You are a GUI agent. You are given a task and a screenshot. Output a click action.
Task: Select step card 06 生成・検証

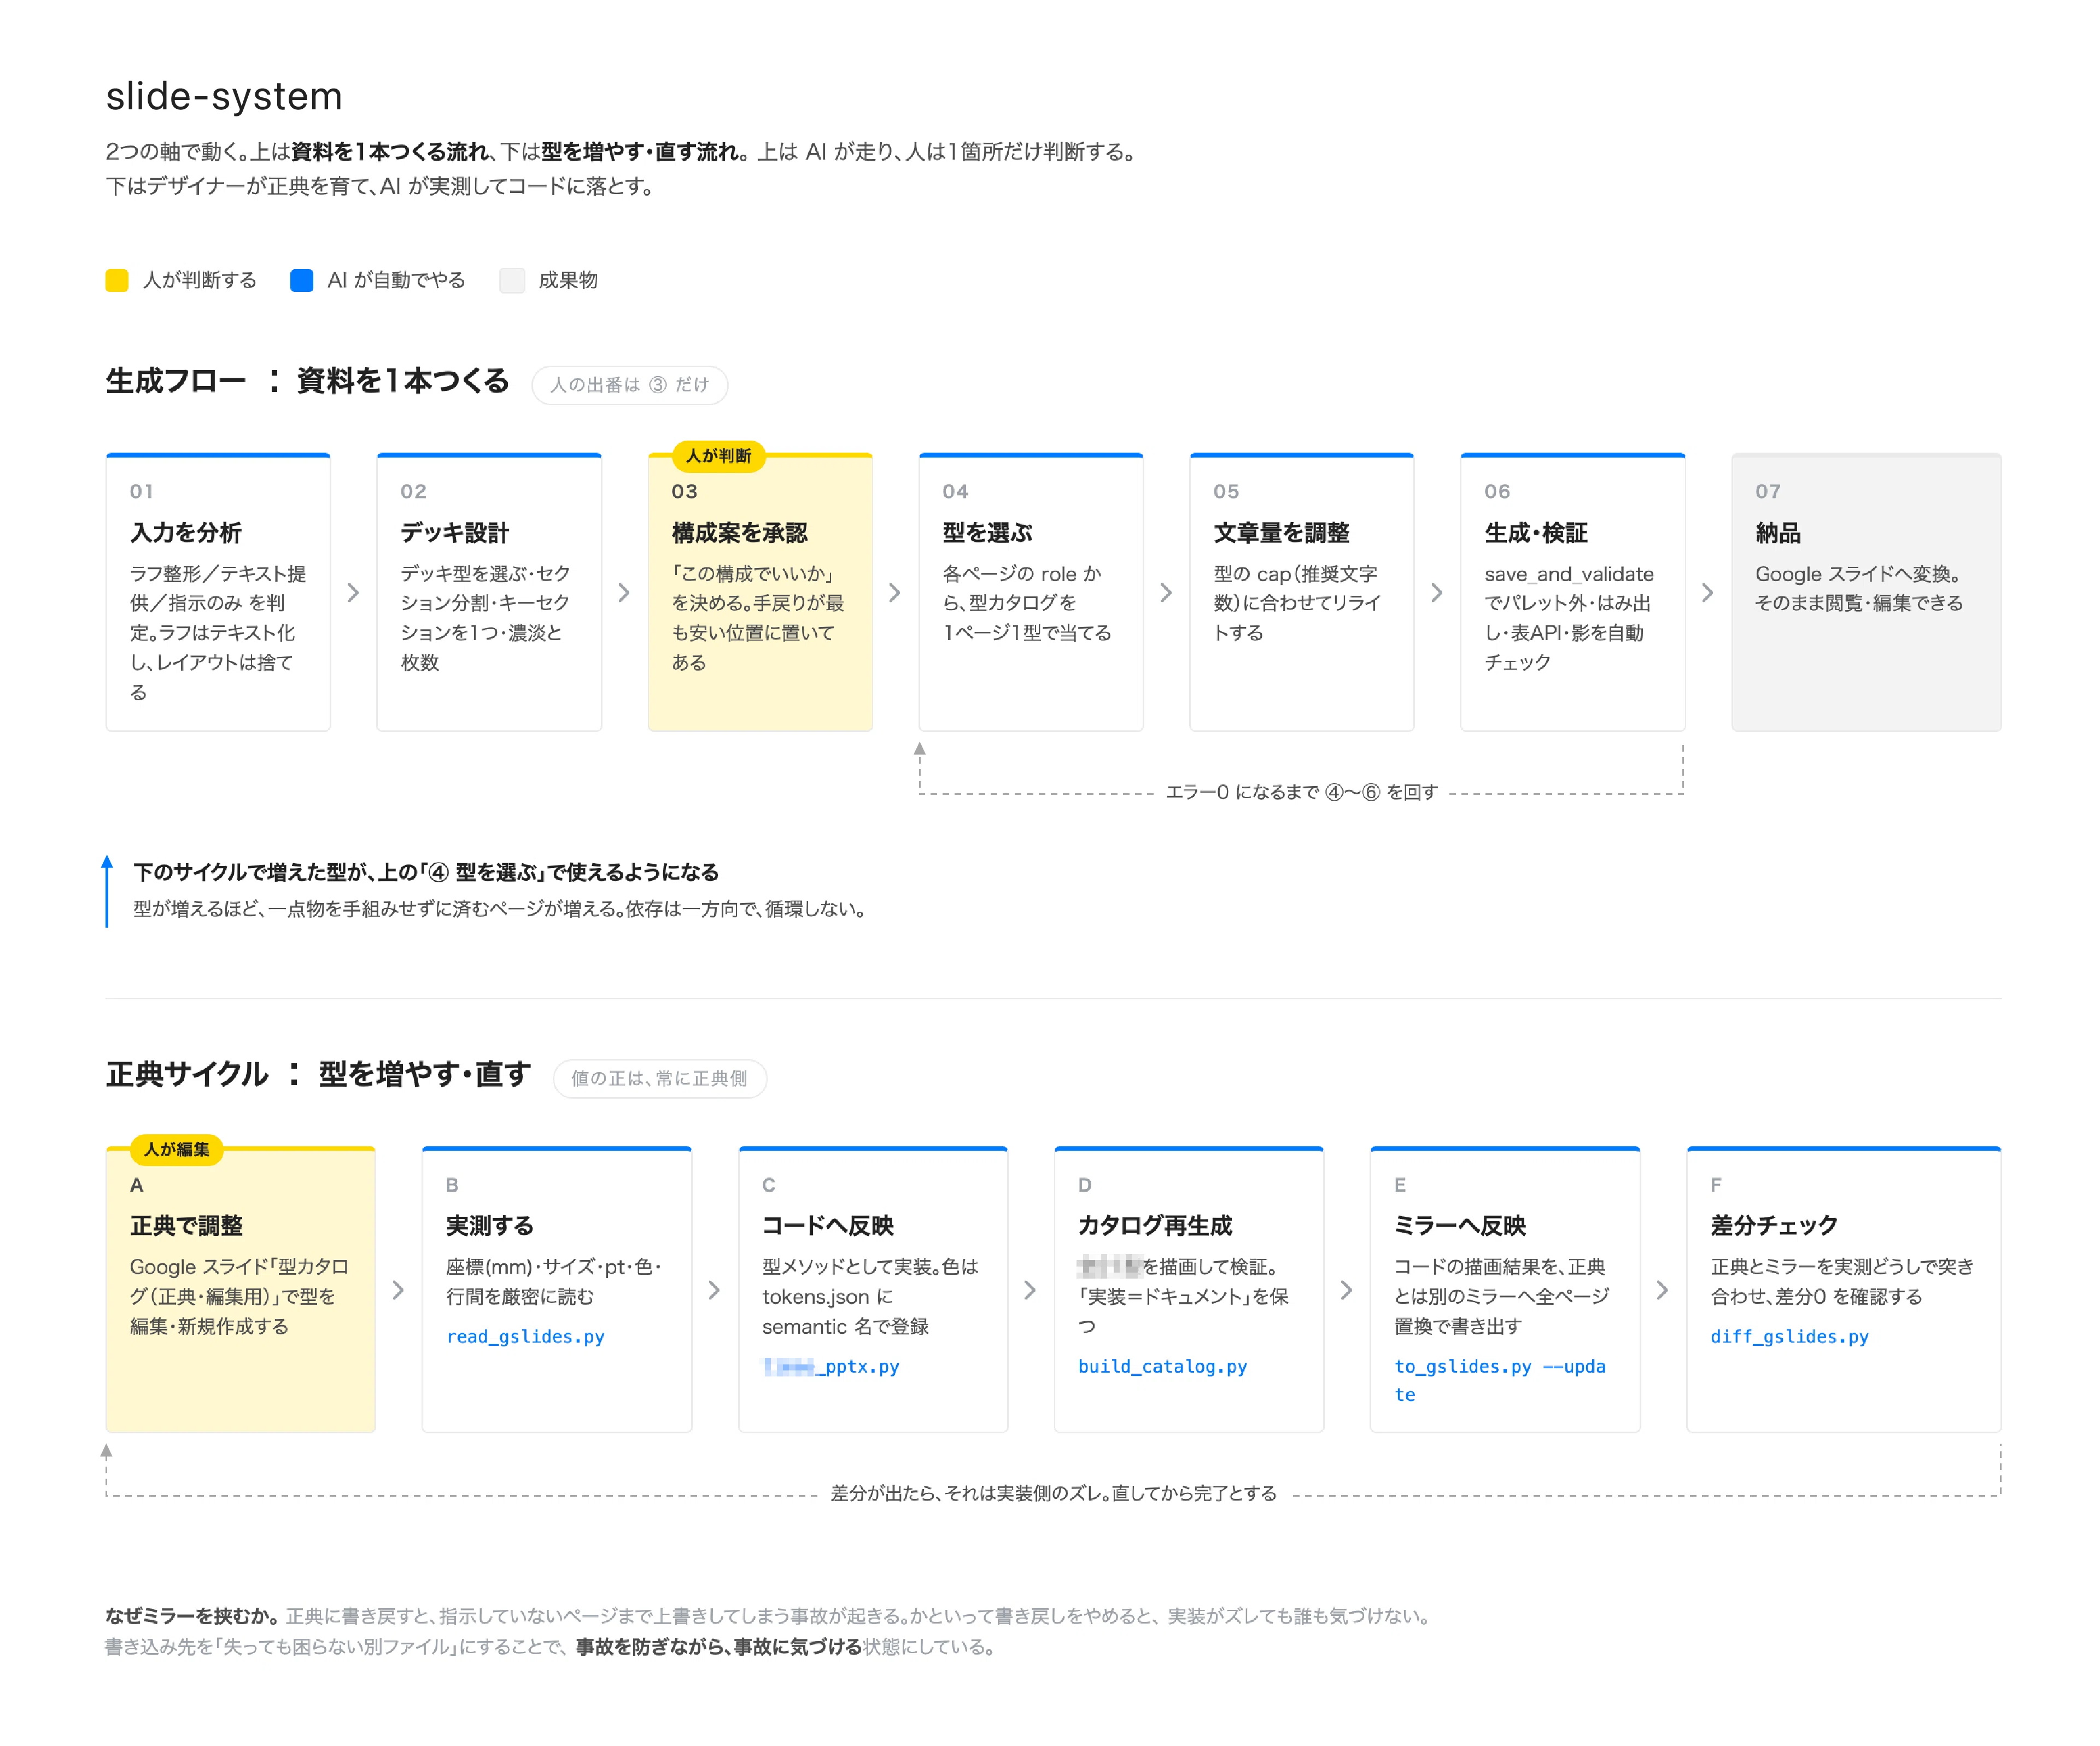1573,592
